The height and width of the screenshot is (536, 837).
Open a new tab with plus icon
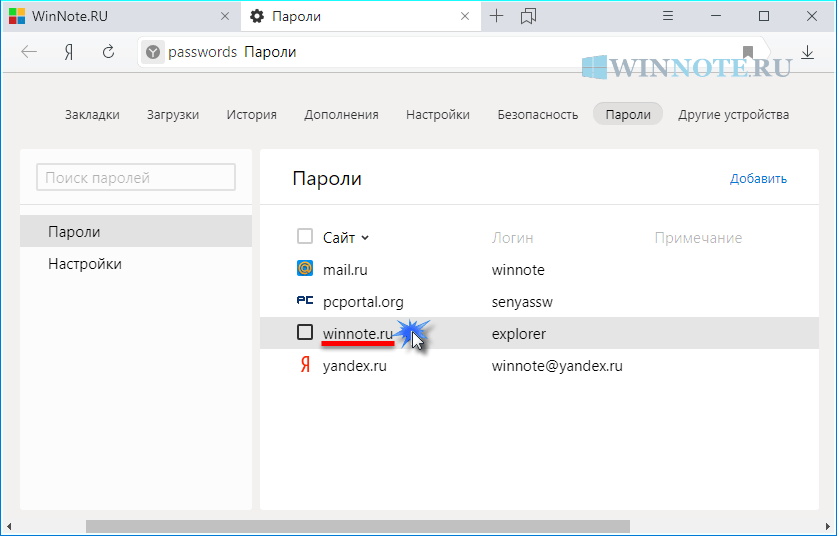point(497,16)
